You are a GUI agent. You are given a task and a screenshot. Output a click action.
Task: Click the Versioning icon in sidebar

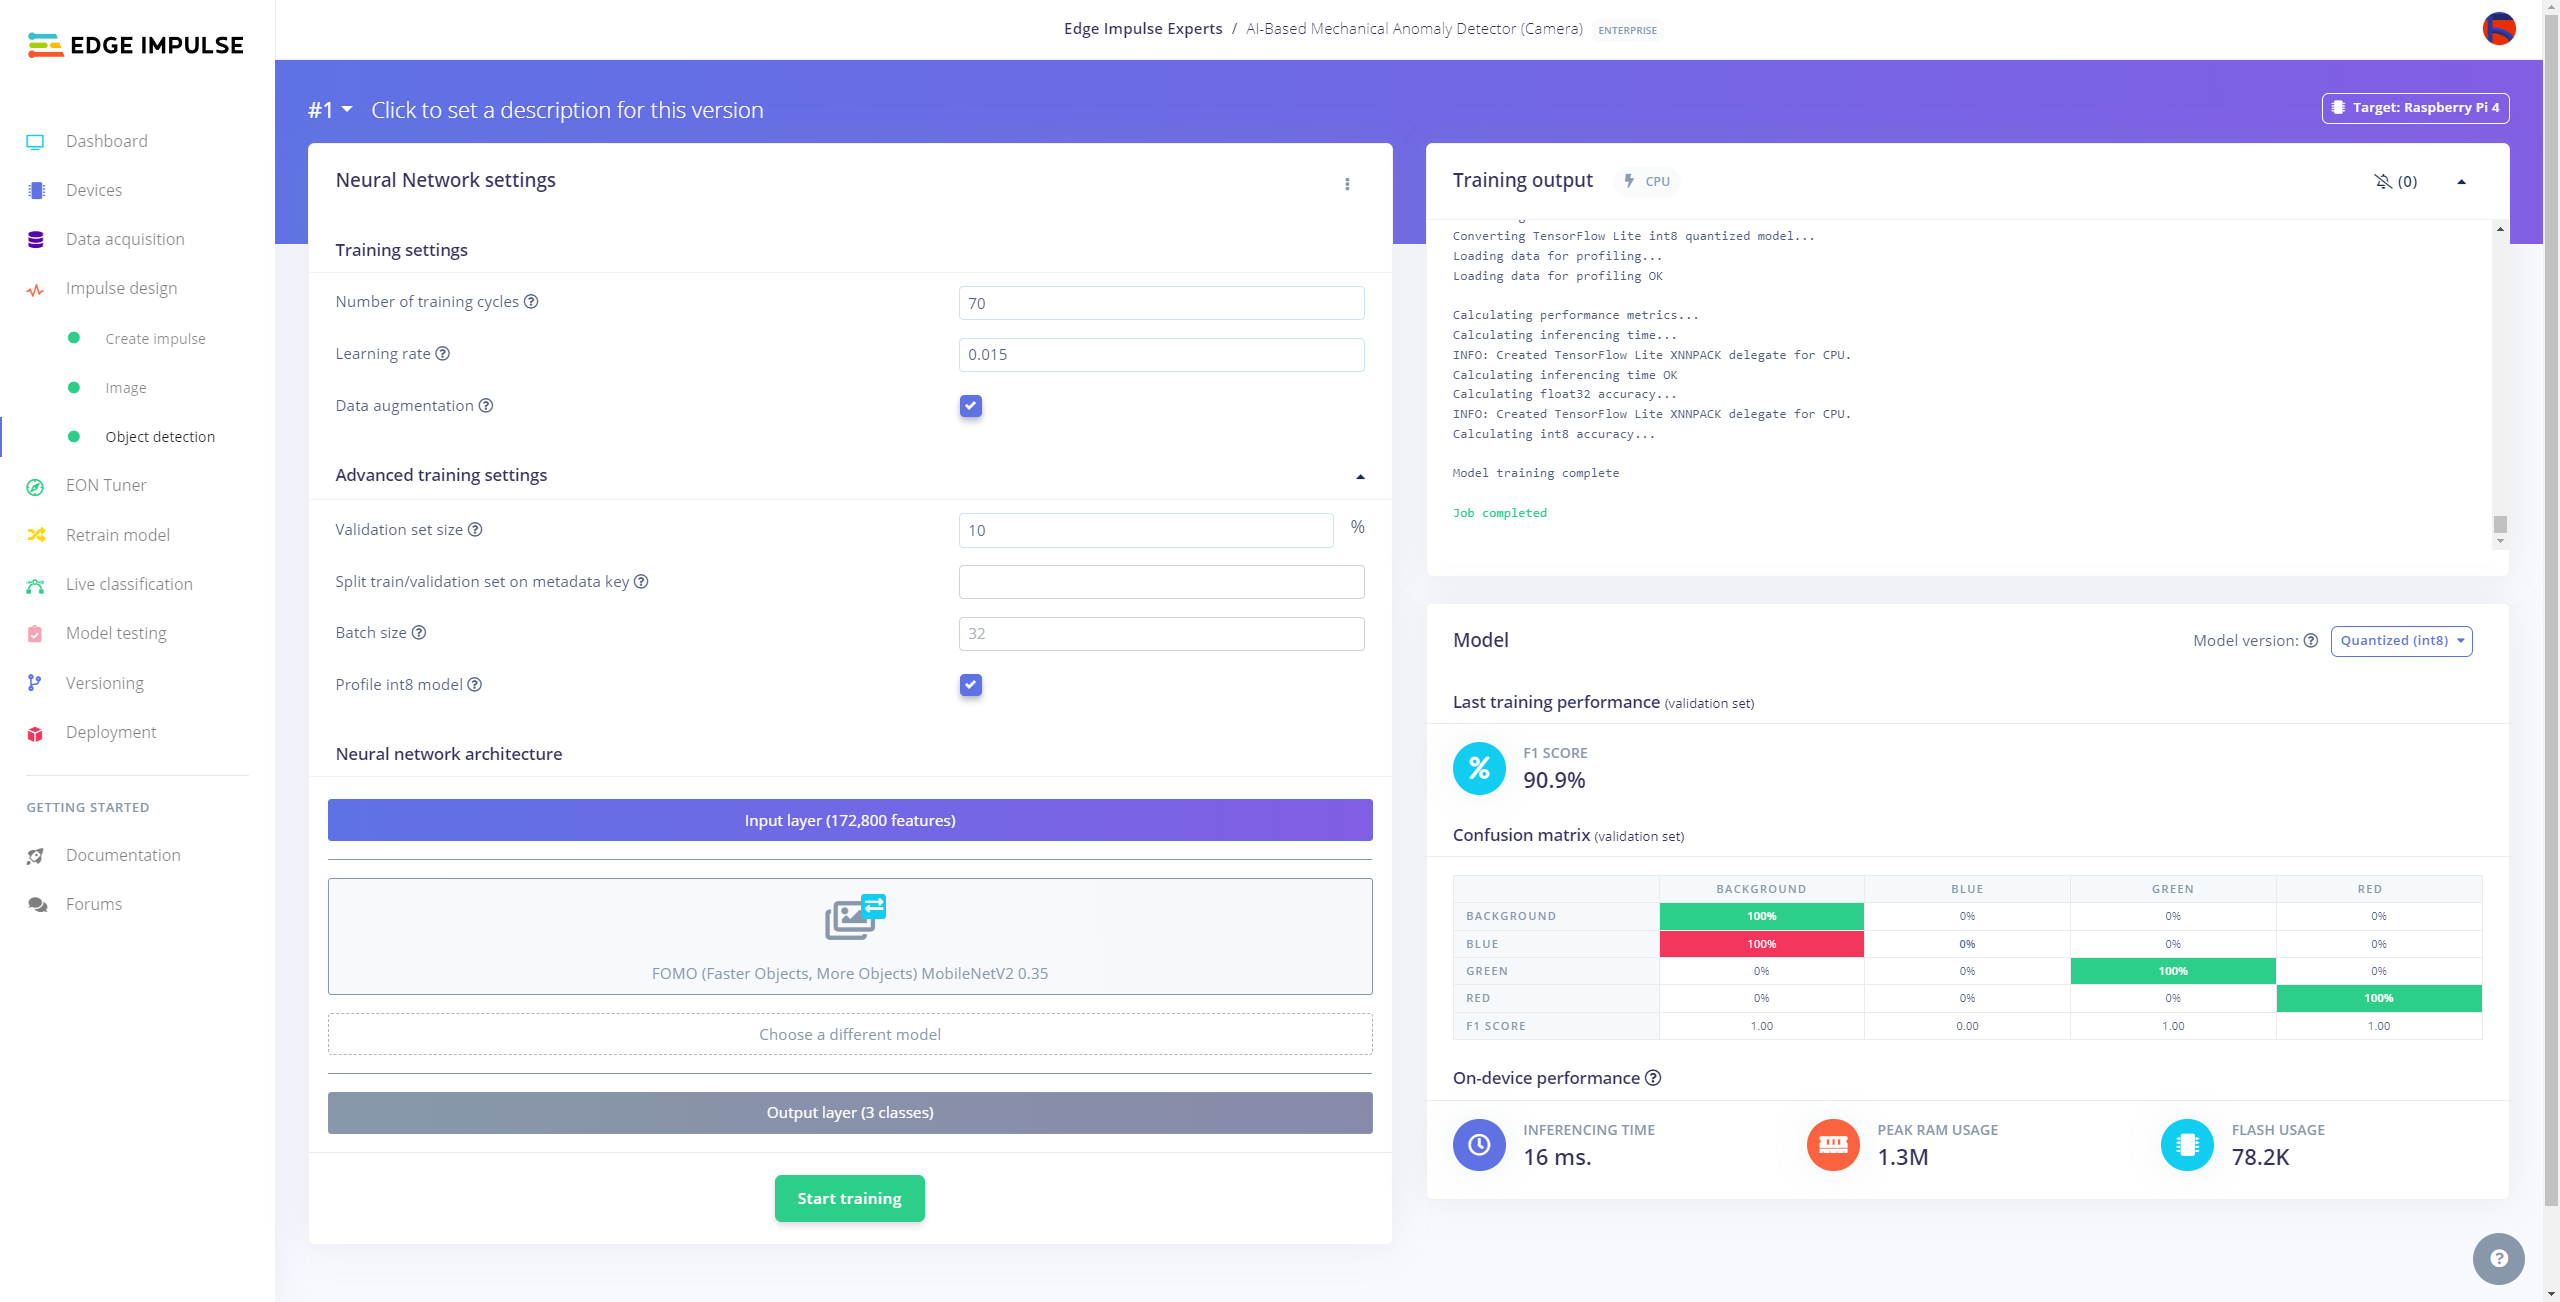pos(35,683)
